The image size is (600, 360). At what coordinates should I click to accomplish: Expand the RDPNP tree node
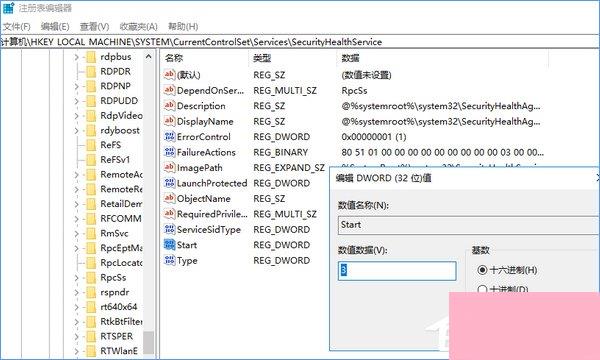pyautogui.click(x=76, y=86)
